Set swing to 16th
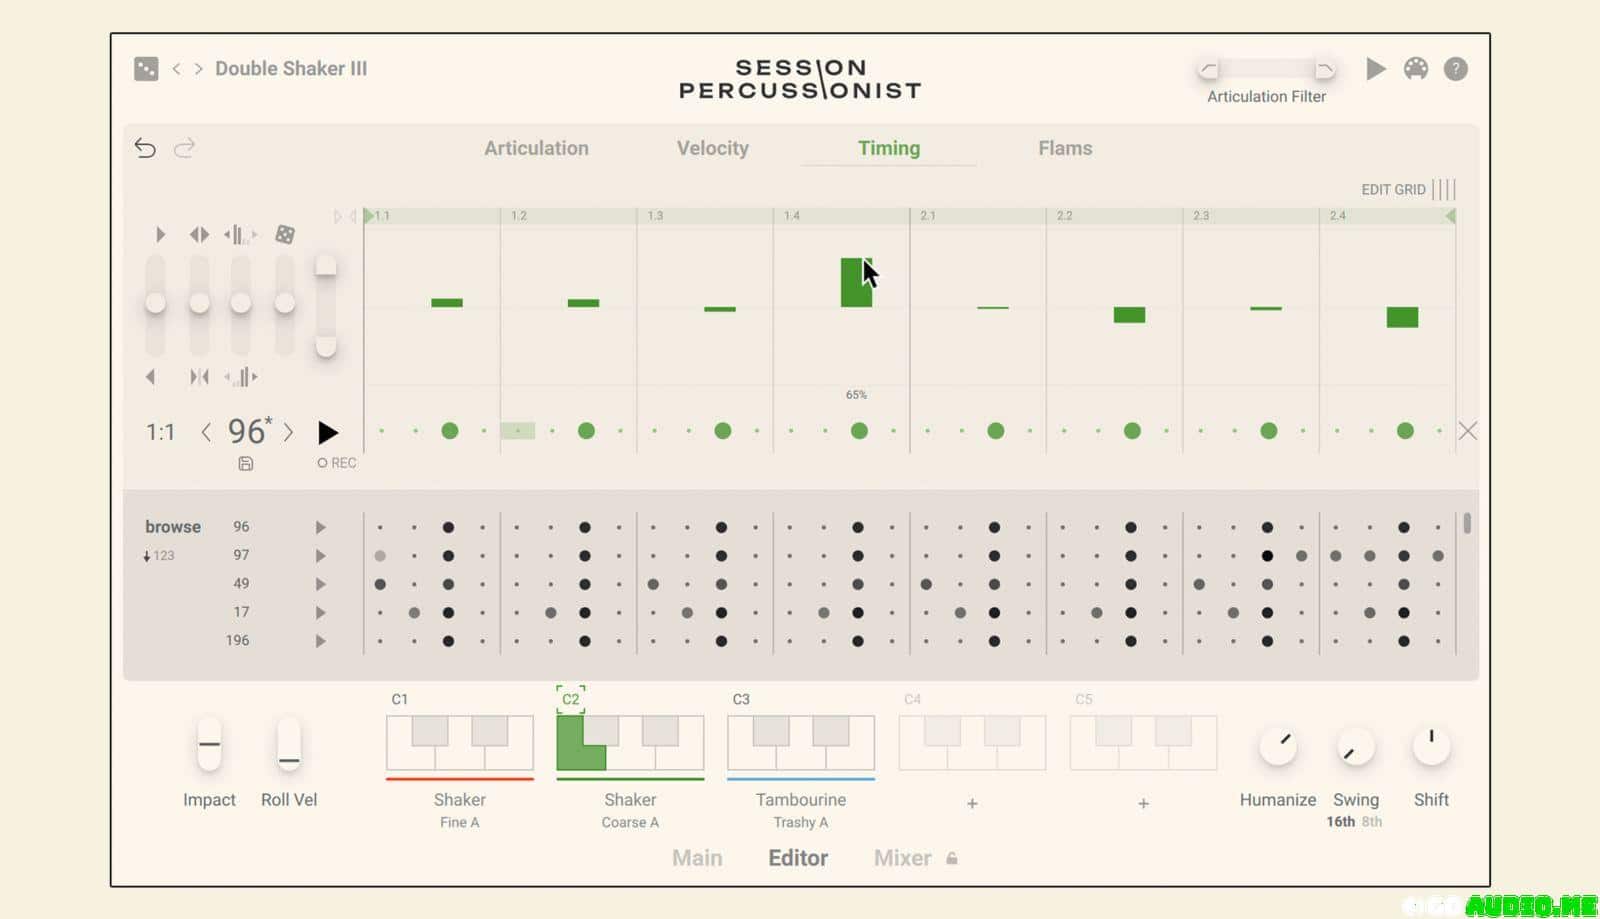Screen dimensions: 1600x919 pyautogui.click(x=1341, y=822)
